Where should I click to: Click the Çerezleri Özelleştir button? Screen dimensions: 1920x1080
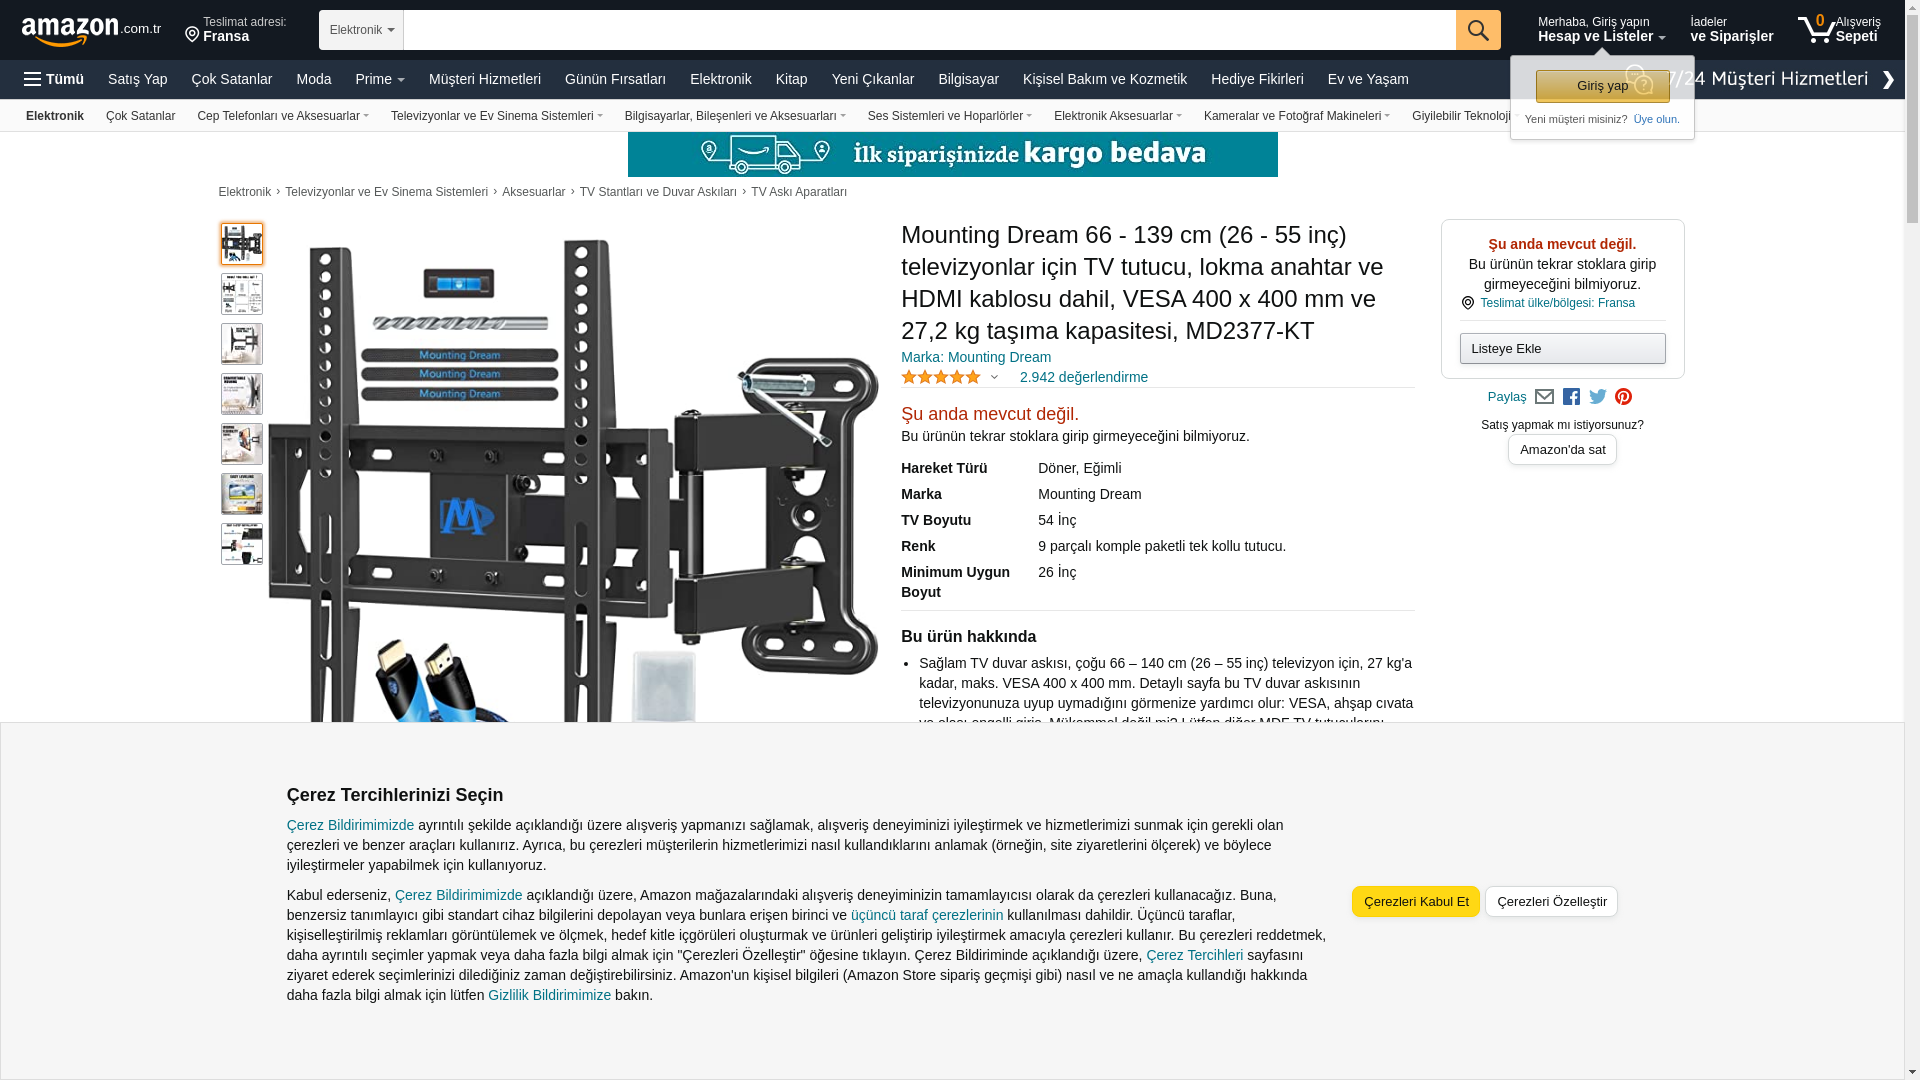pyautogui.click(x=1551, y=901)
